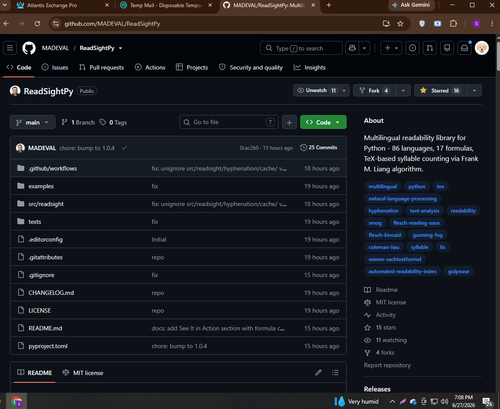Screen dimensions: 500x409
Task: Click the green commit status checkmark
Action: click(124, 148)
